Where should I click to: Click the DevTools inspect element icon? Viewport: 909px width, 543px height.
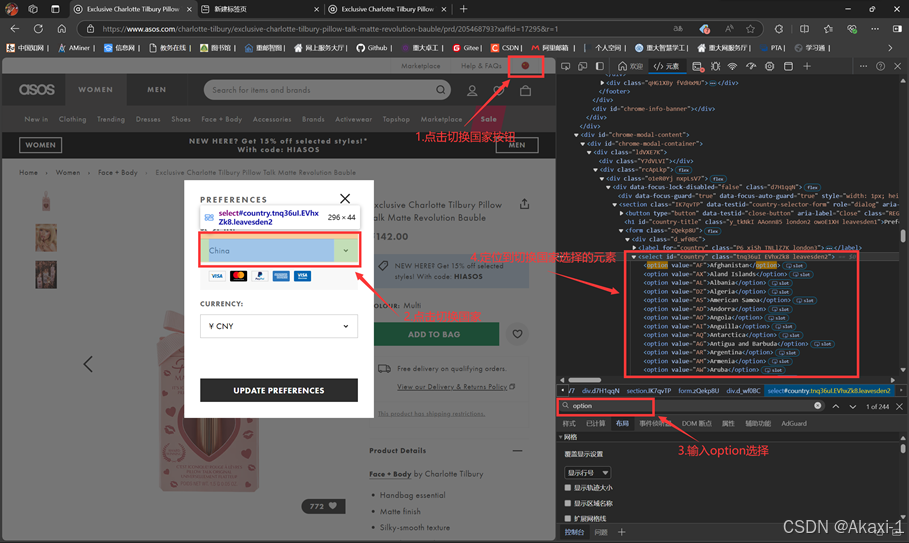(566, 66)
